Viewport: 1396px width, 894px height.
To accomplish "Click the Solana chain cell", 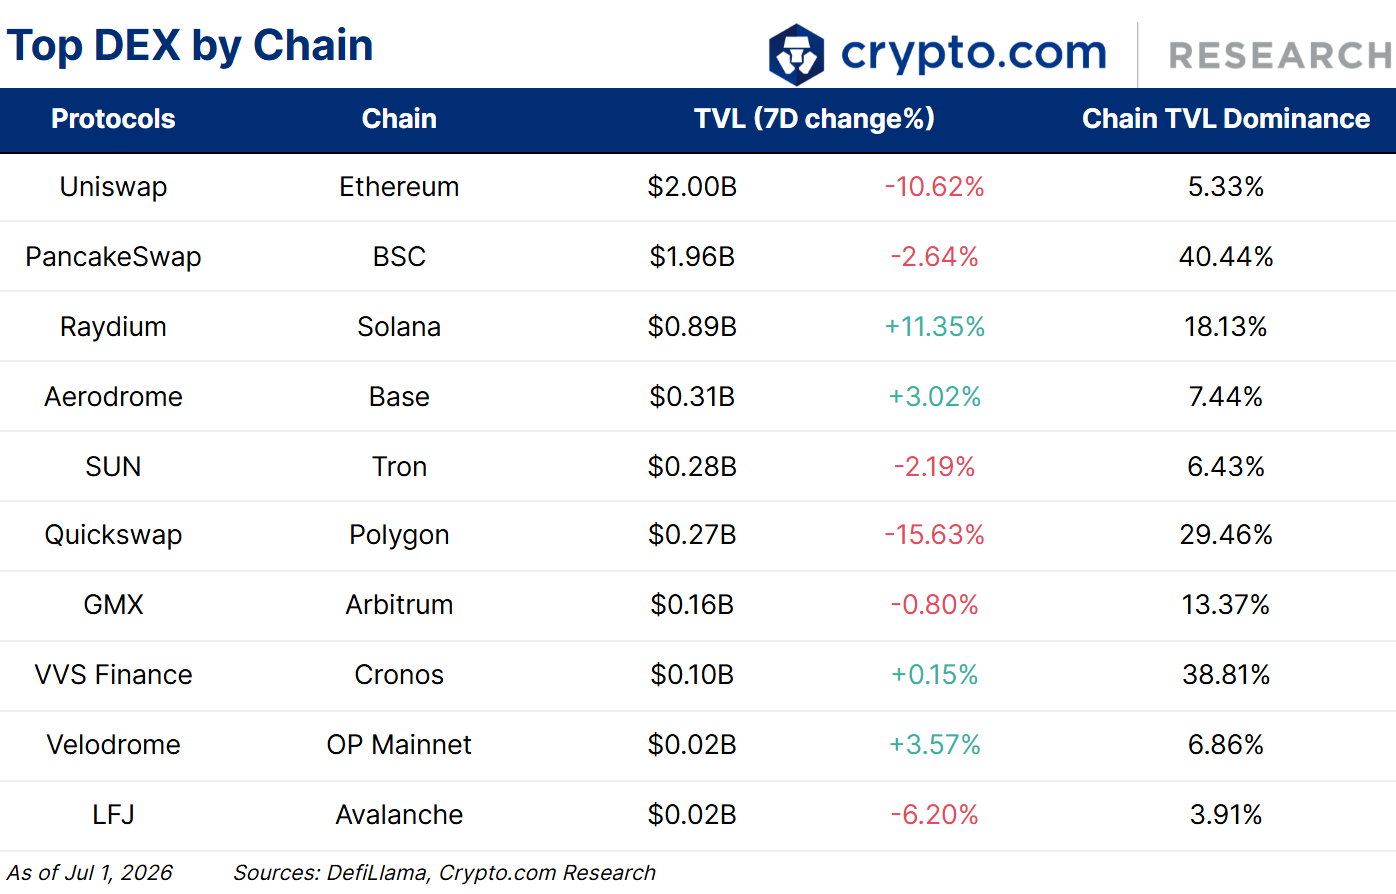I will (399, 327).
